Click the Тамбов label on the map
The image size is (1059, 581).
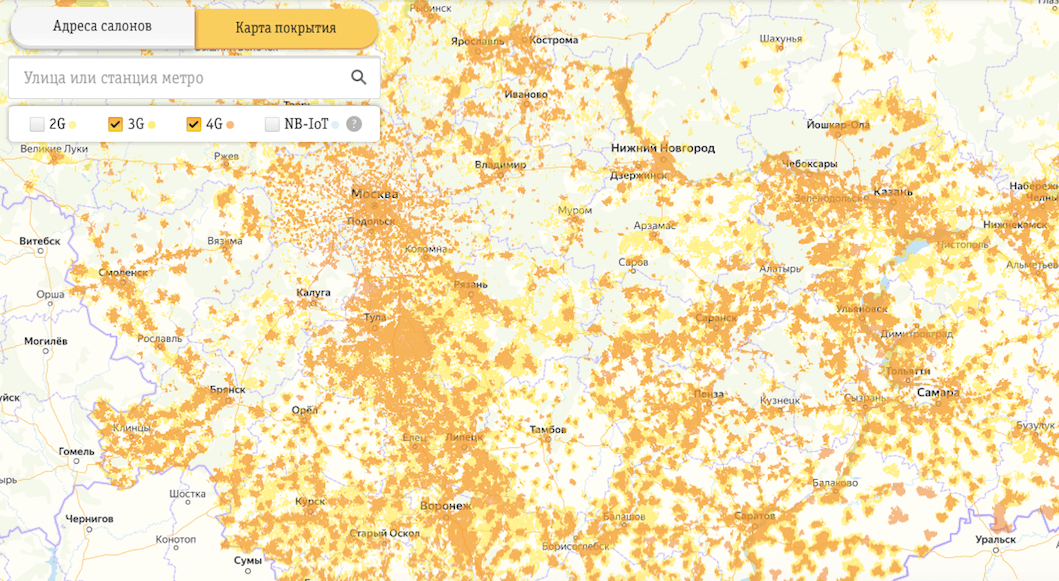coord(546,429)
